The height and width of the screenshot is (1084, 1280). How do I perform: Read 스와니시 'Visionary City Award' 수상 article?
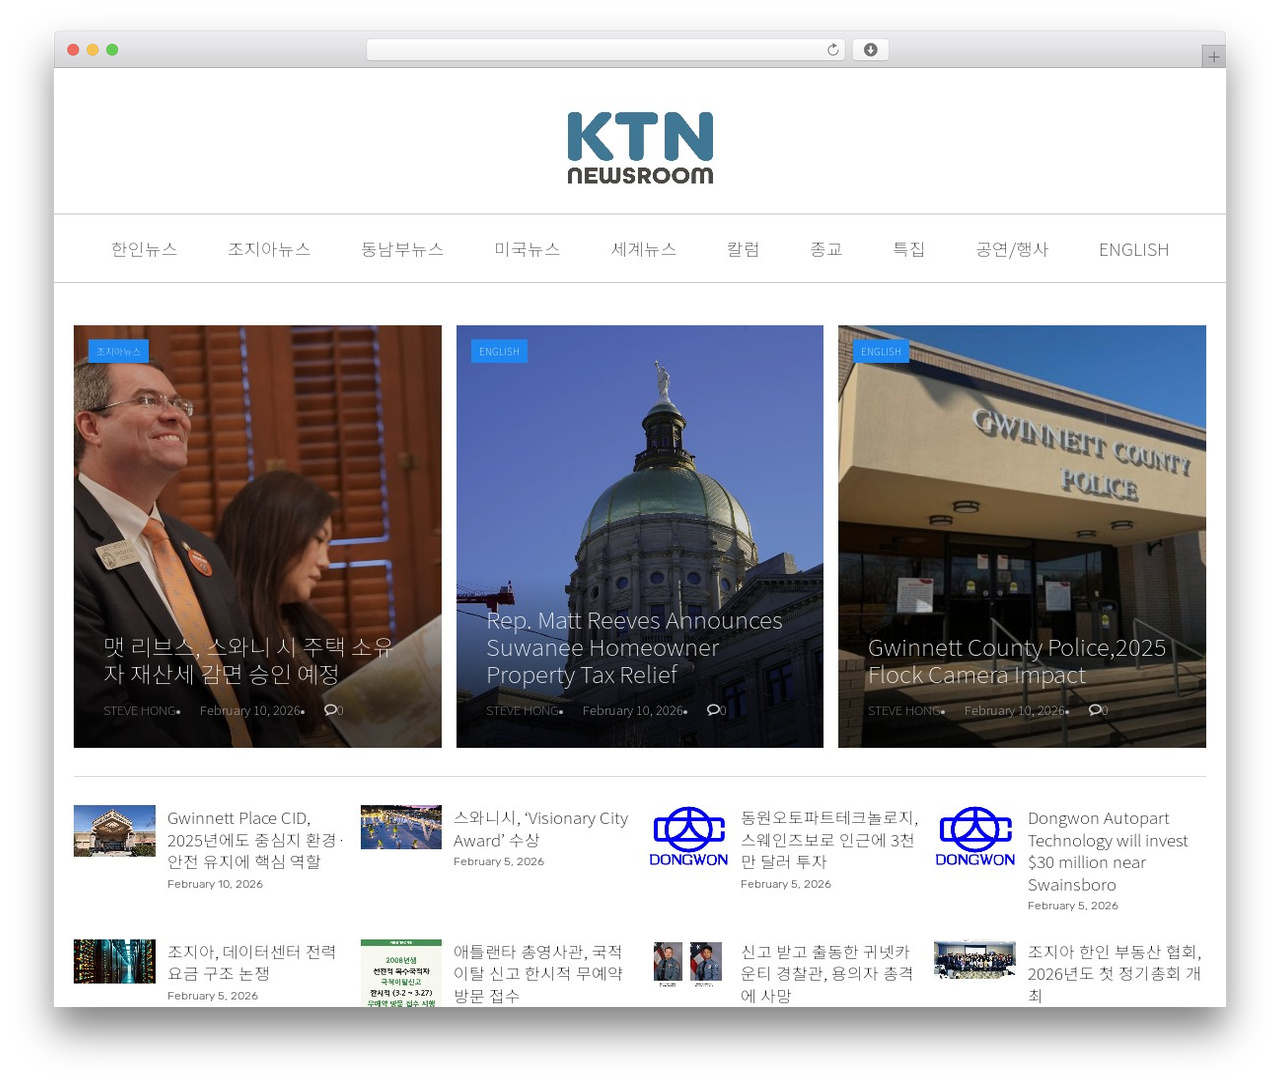pos(541,829)
